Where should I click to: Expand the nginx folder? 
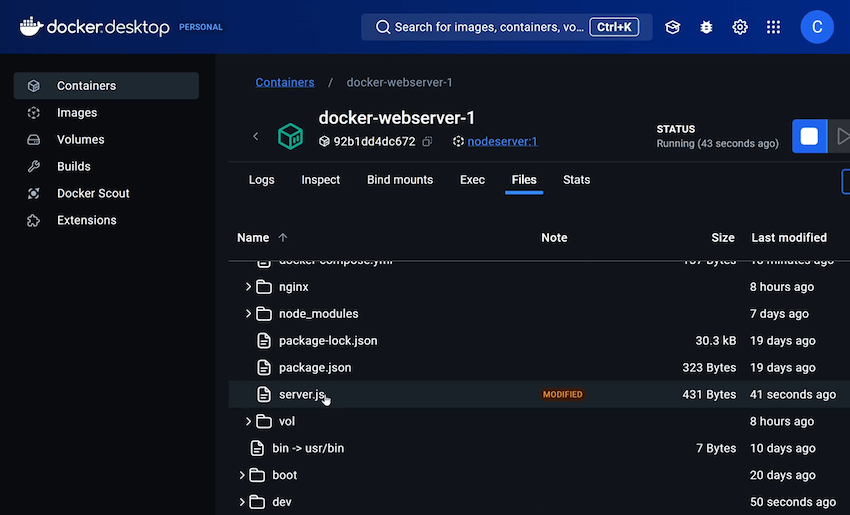[248, 287]
